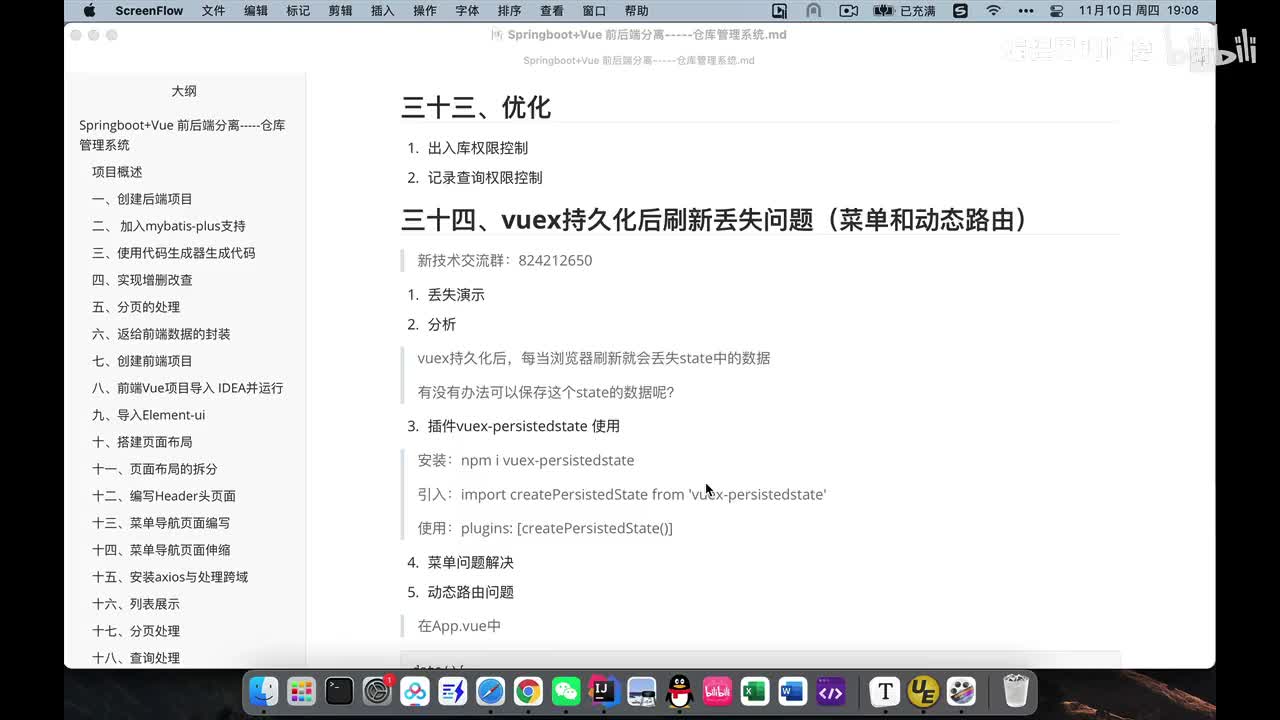
Task: Click the line 安装：npm i vuex-persistedstate
Action: (526, 460)
